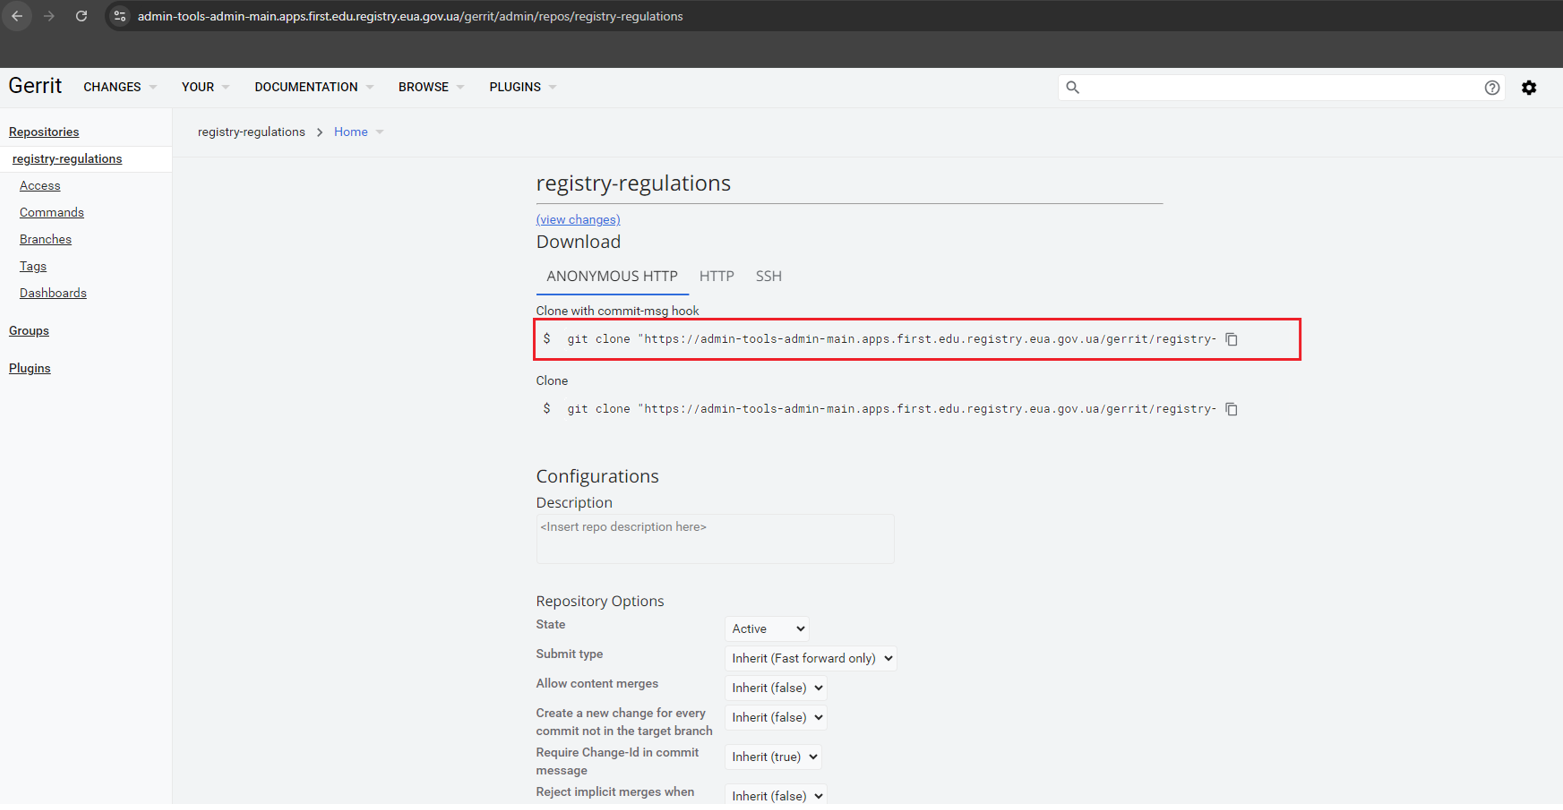Click the browser reload icon
1563x810 pixels.
point(82,16)
